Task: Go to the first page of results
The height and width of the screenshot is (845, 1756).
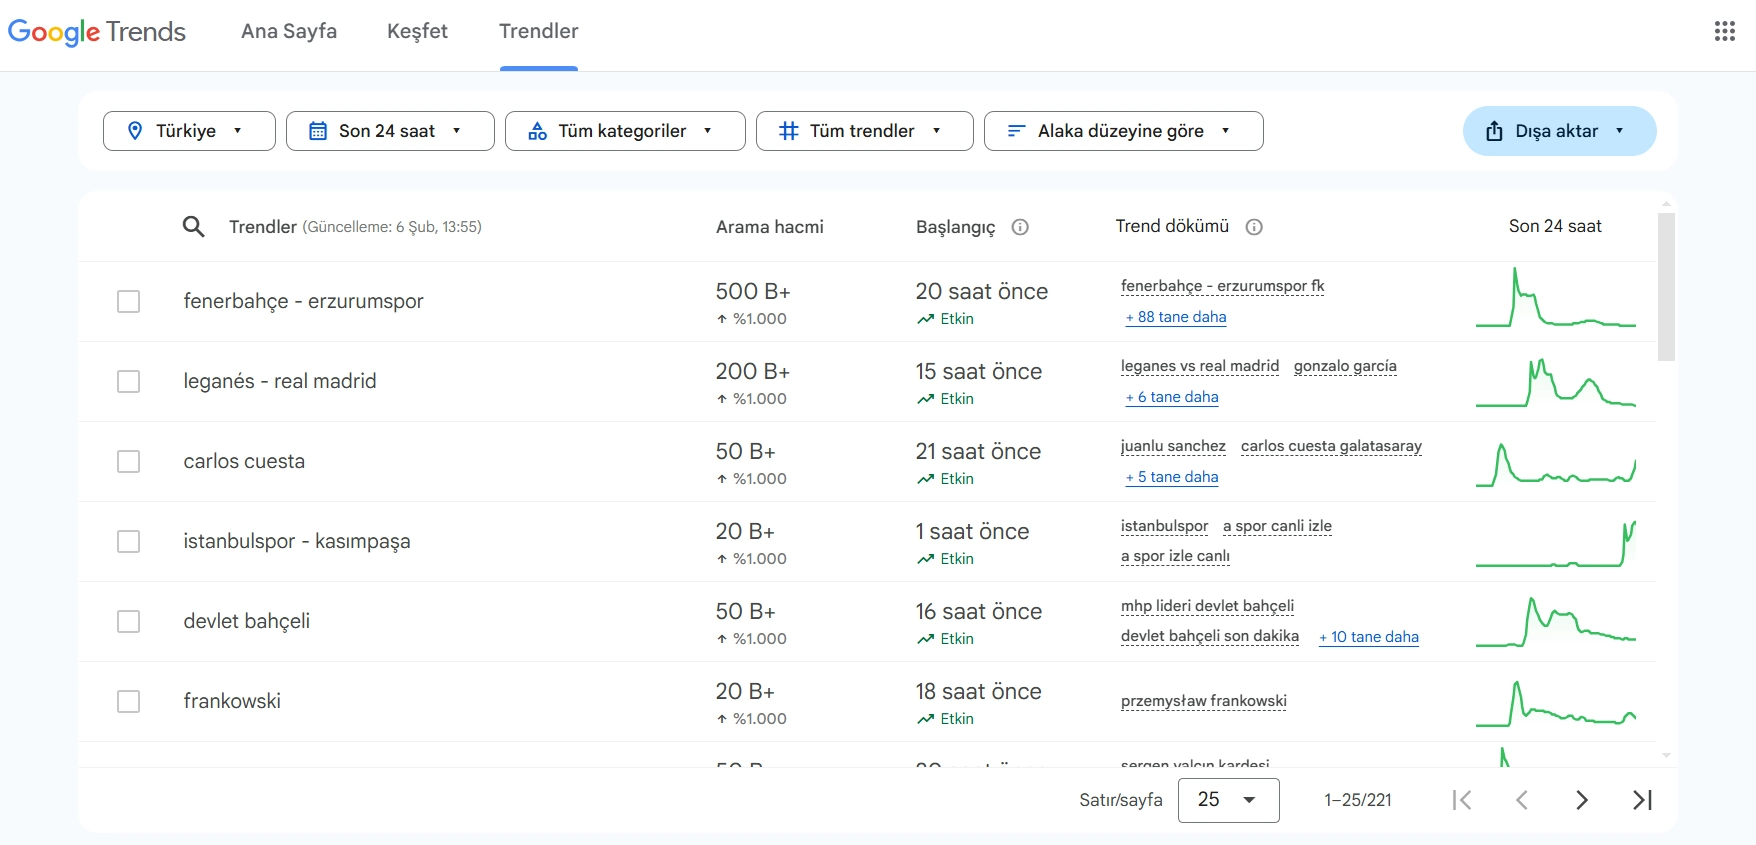Action: coord(1462,800)
